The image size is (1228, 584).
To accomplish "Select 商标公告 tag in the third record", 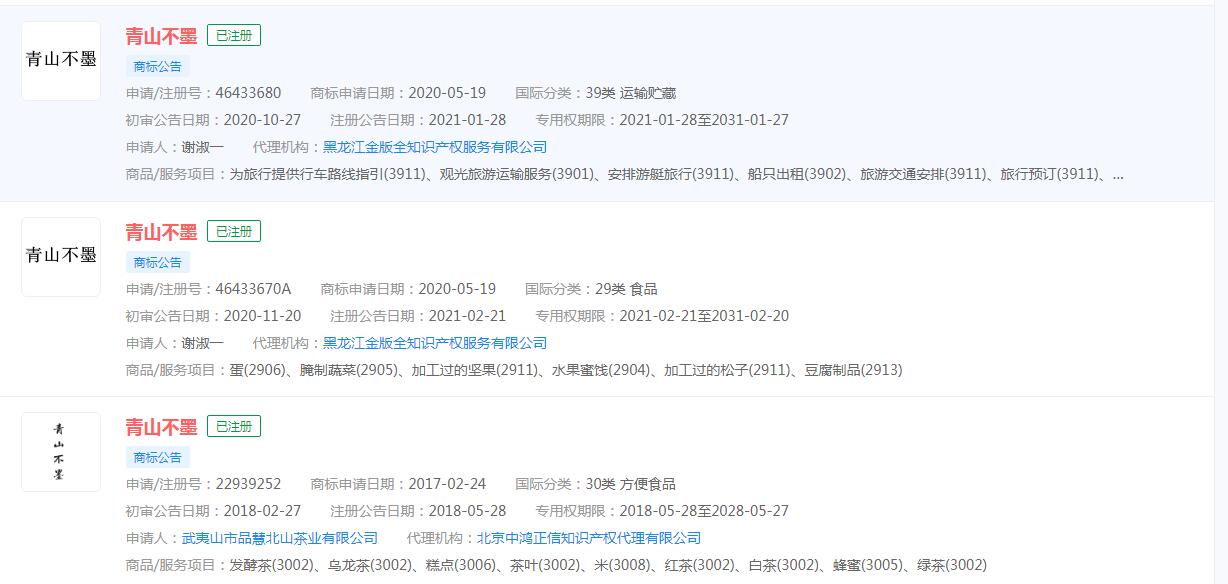I will click(x=156, y=457).
